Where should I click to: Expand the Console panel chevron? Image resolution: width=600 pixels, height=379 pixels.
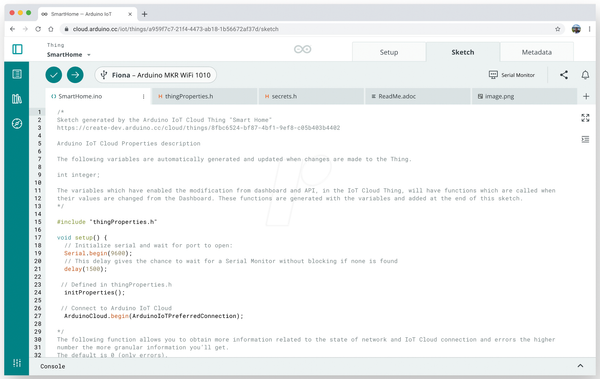point(580,366)
